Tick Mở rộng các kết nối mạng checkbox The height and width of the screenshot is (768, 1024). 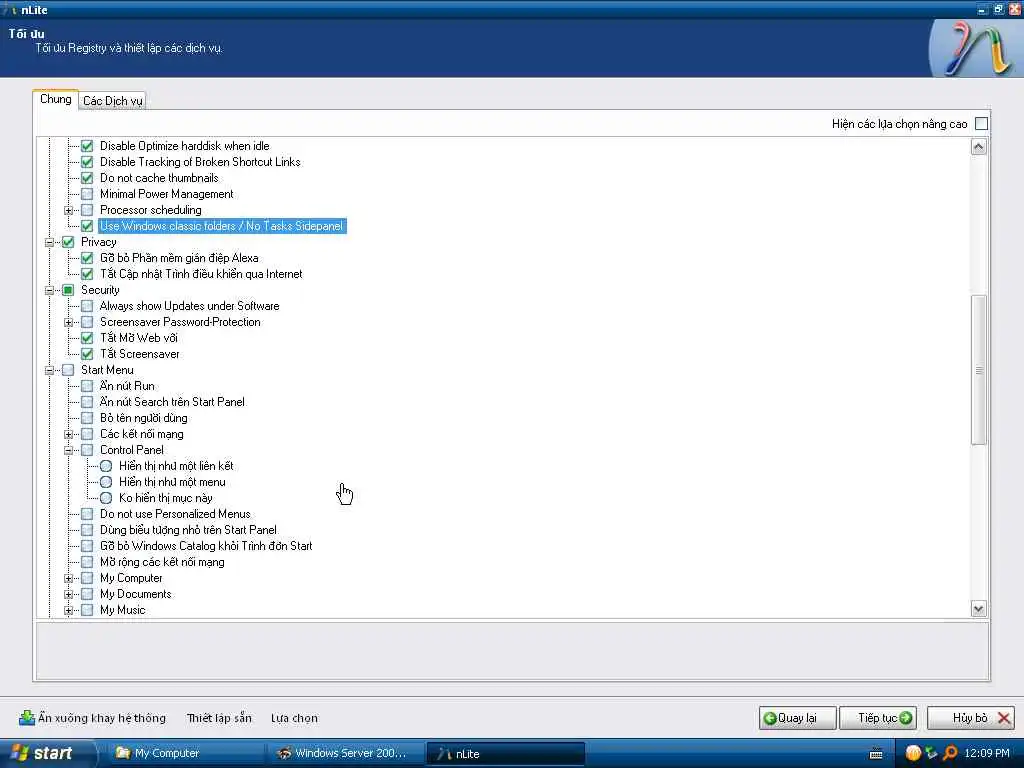tap(87, 562)
